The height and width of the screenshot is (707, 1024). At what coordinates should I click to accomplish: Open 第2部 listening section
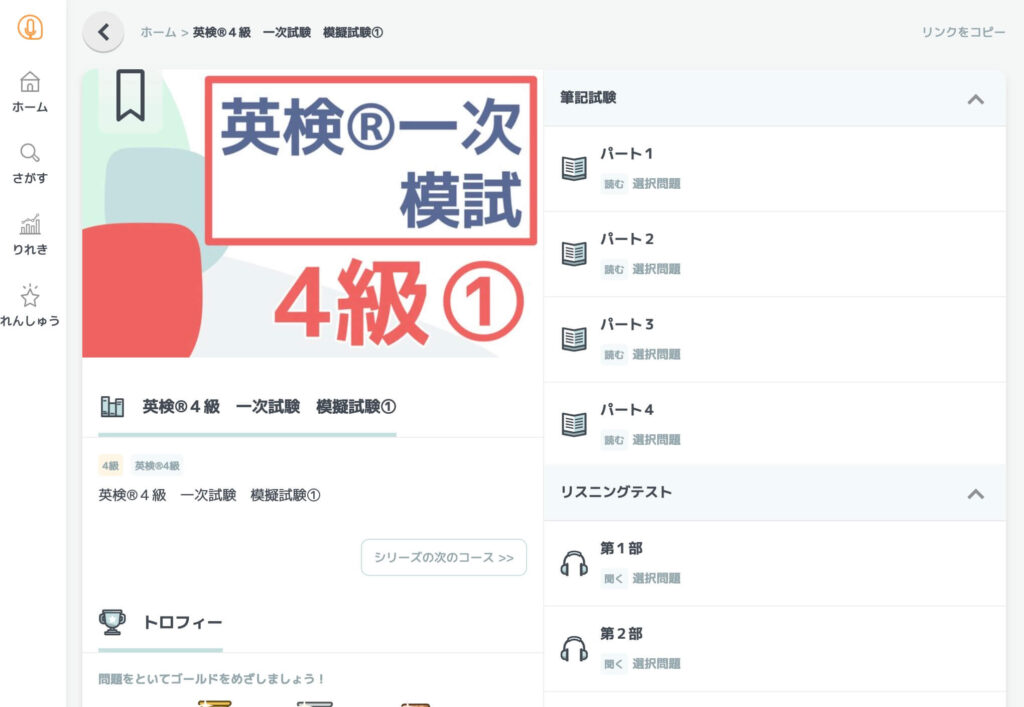pyautogui.click(x=774, y=647)
